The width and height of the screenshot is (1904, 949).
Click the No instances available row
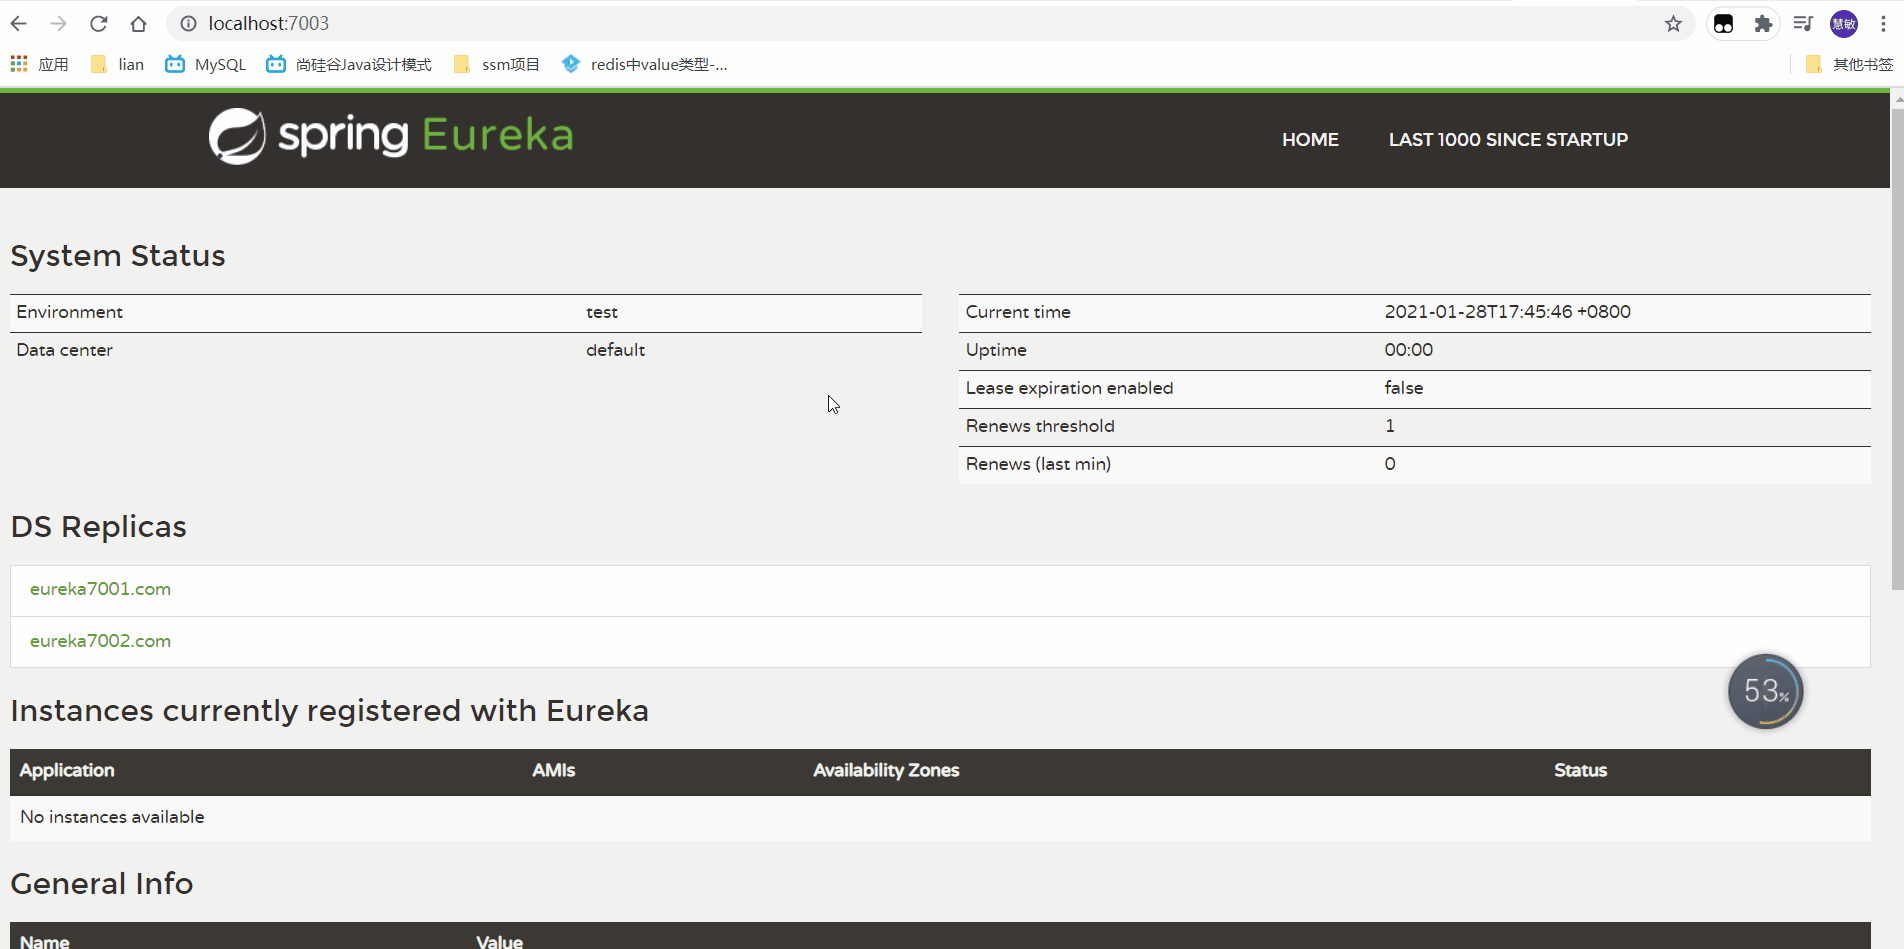[x=940, y=818]
